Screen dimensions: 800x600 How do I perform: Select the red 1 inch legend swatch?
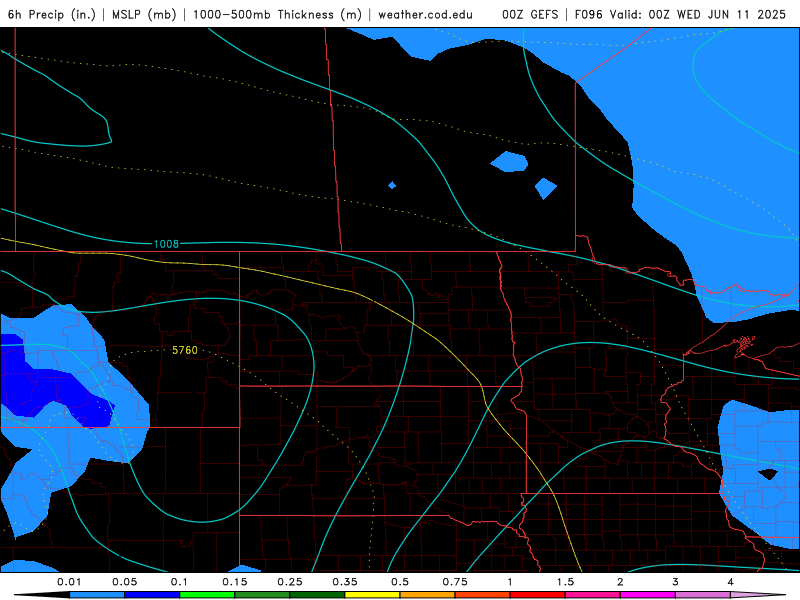(538, 595)
